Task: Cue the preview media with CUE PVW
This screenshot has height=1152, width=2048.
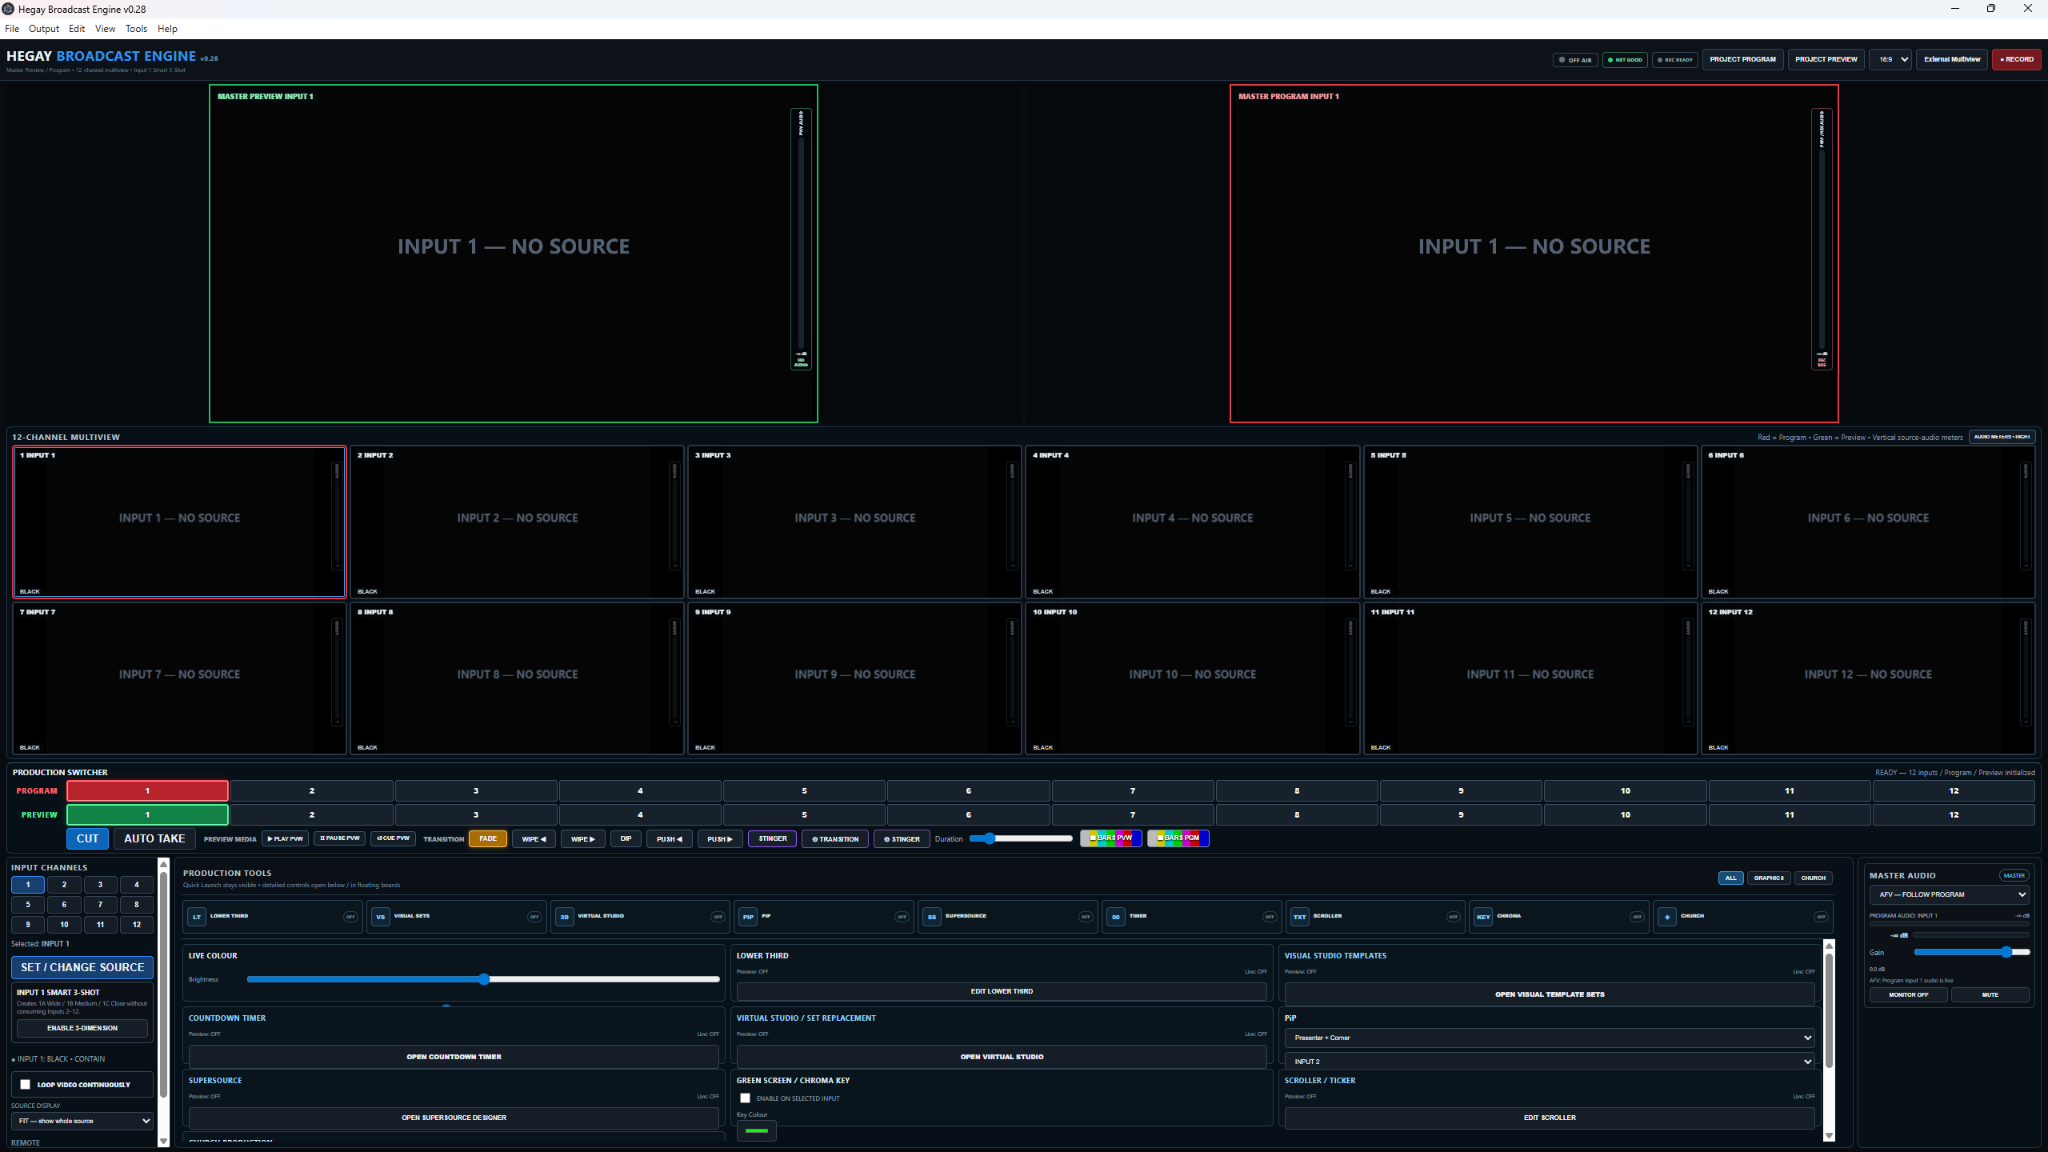Action: pyautogui.click(x=393, y=839)
